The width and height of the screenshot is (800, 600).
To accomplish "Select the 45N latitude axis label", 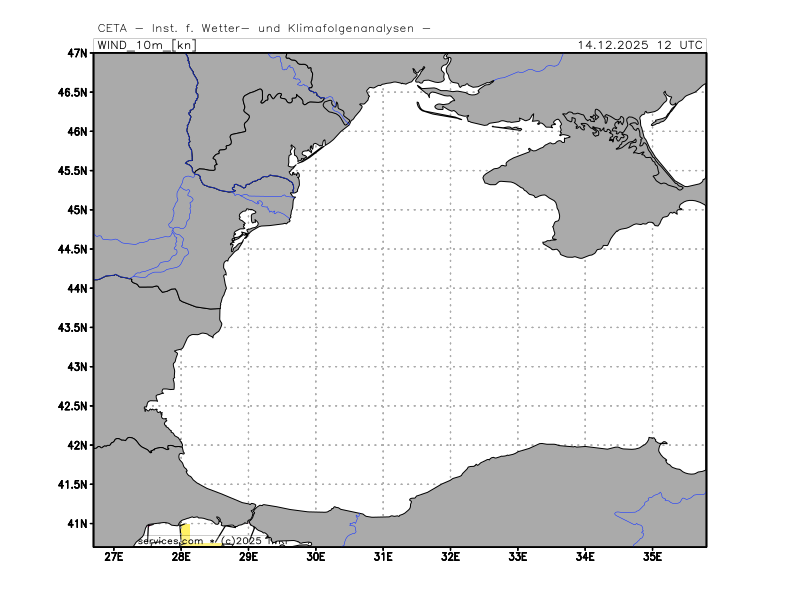I will tap(76, 210).
